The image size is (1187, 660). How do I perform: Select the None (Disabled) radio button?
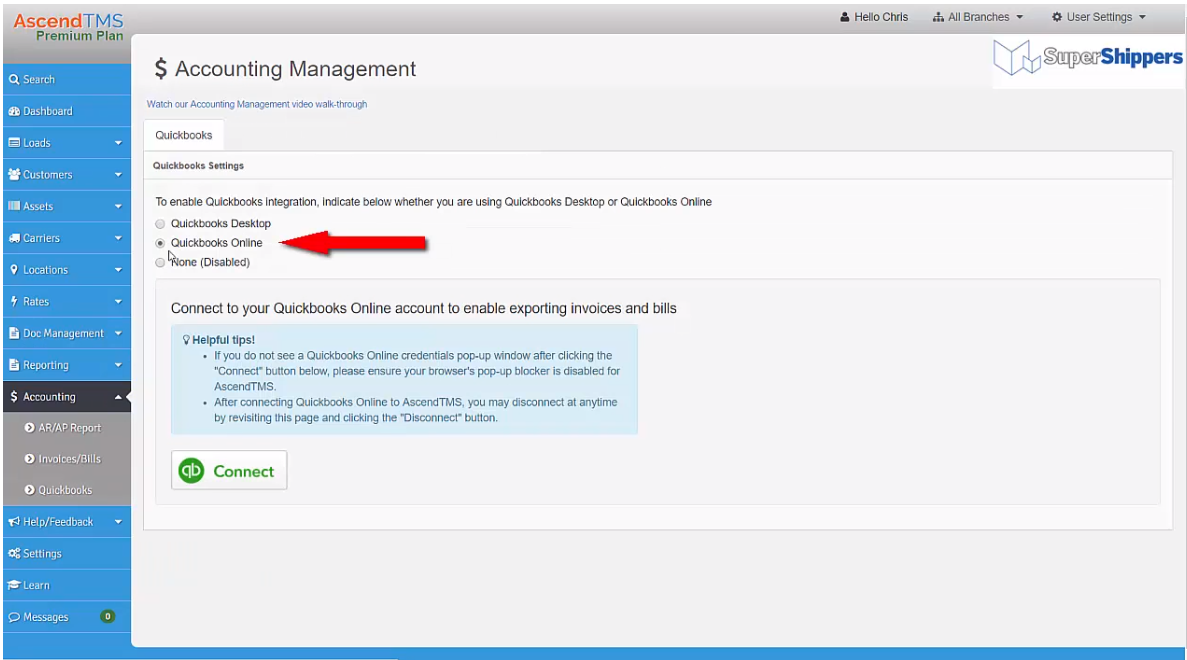160,263
